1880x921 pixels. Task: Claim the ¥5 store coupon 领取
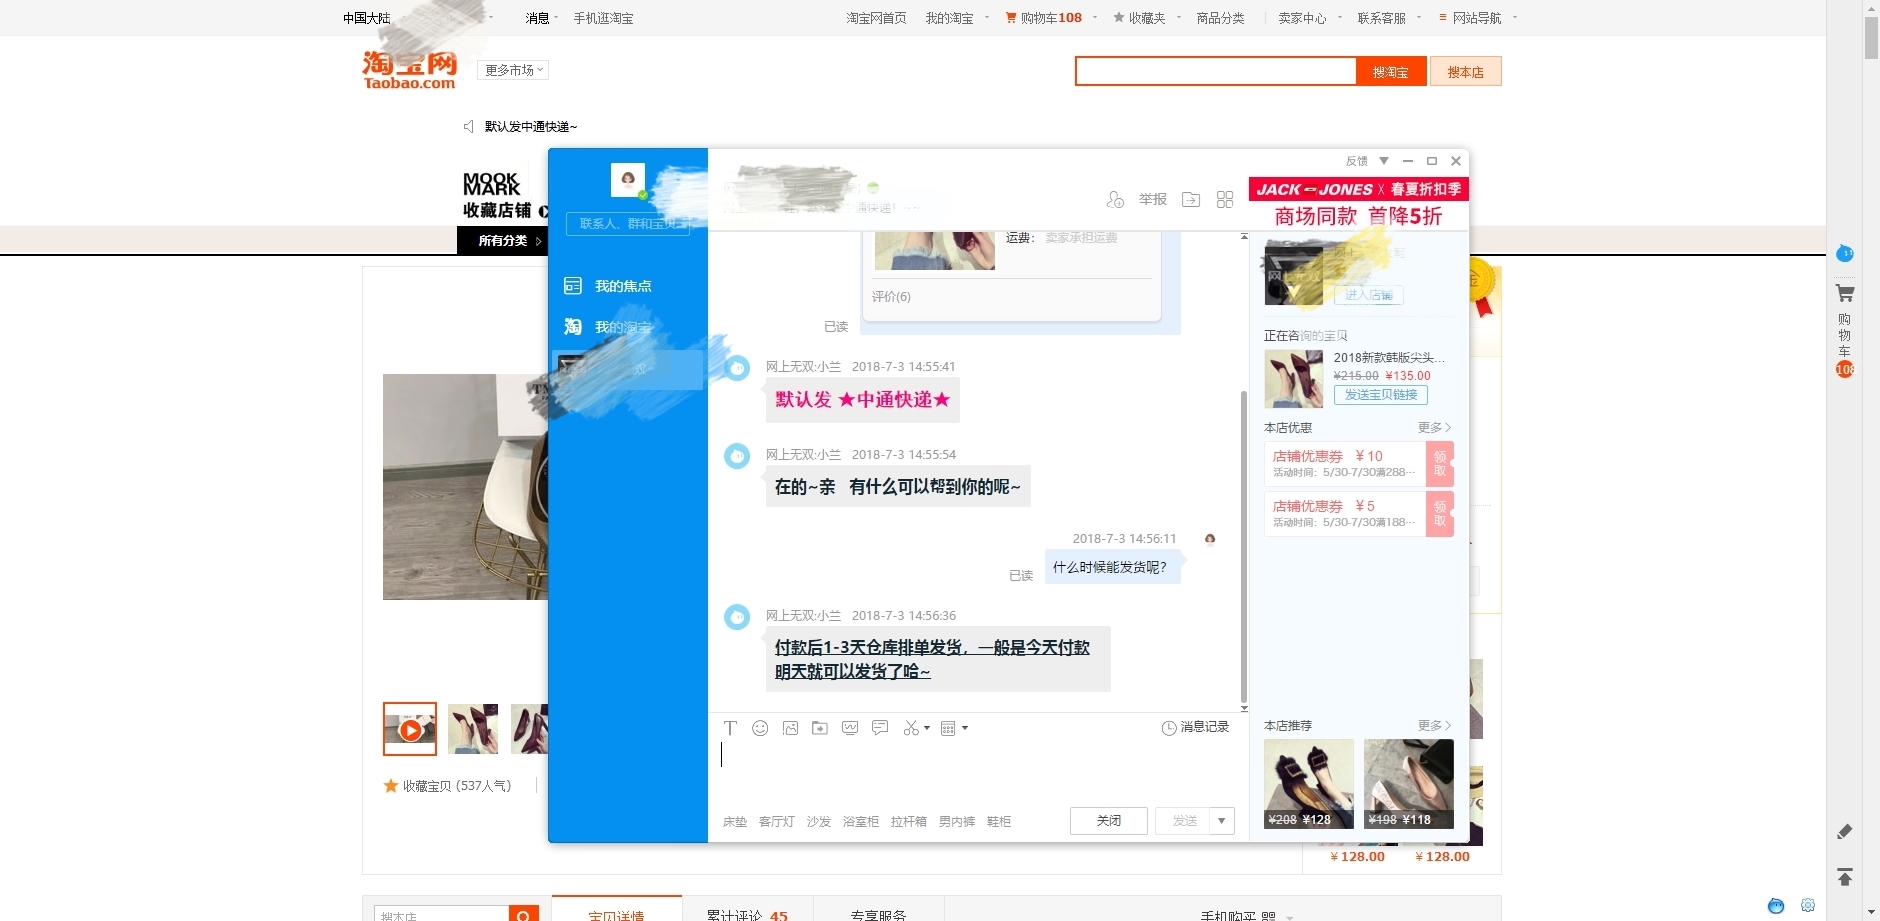click(x=1440, y=514)
